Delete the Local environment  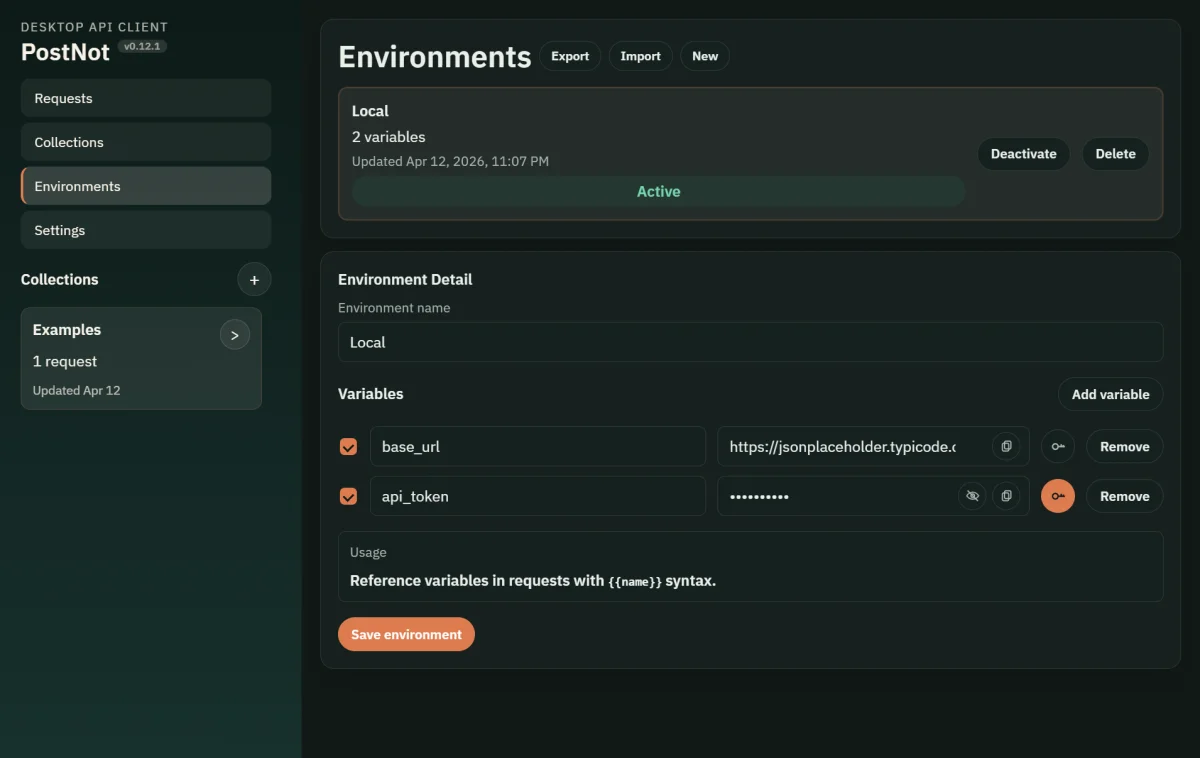[x=1115, y=154]
